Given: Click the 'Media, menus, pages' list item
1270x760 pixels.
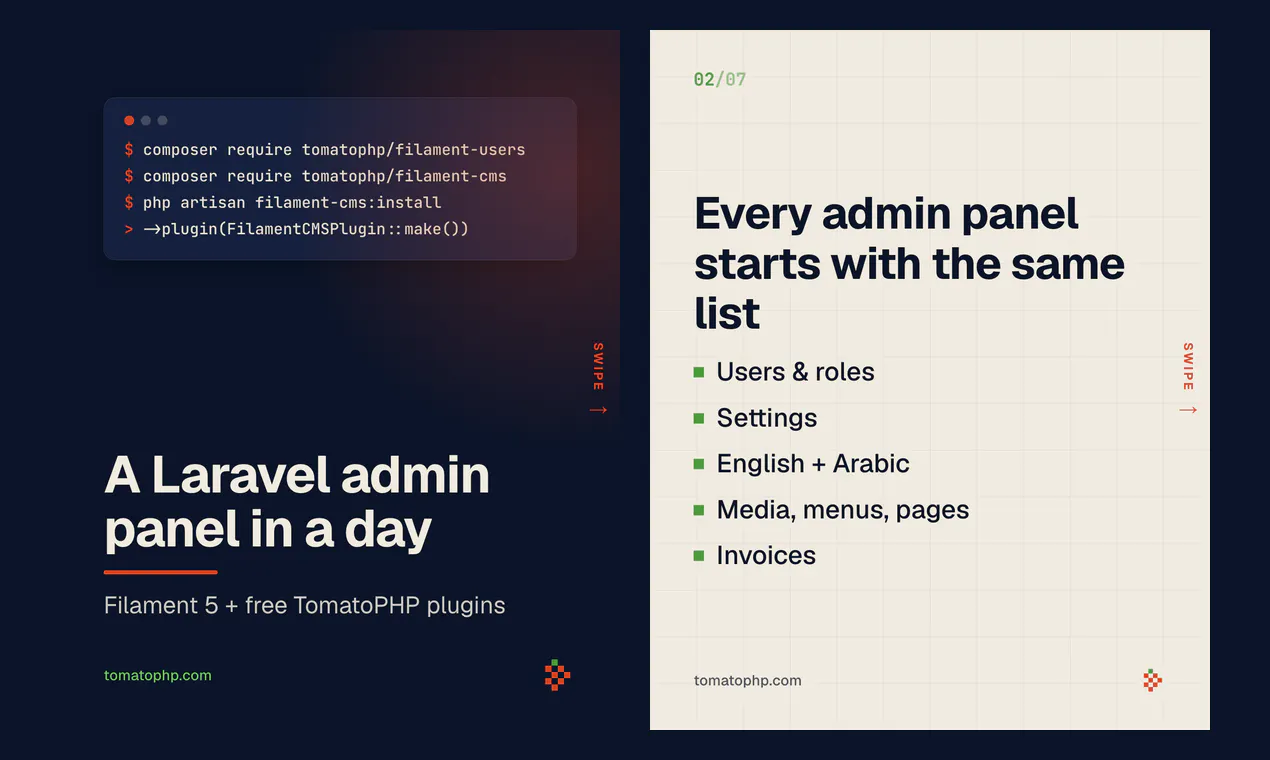Looking at the screenshot, I should (x=832, y=510).
